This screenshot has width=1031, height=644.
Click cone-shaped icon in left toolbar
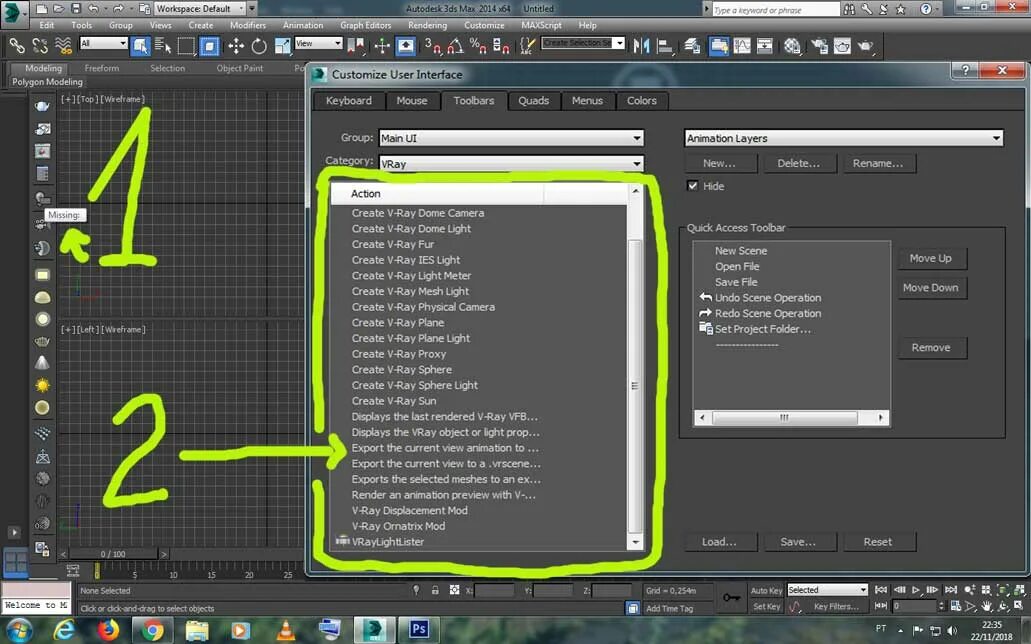click(42, 362)
